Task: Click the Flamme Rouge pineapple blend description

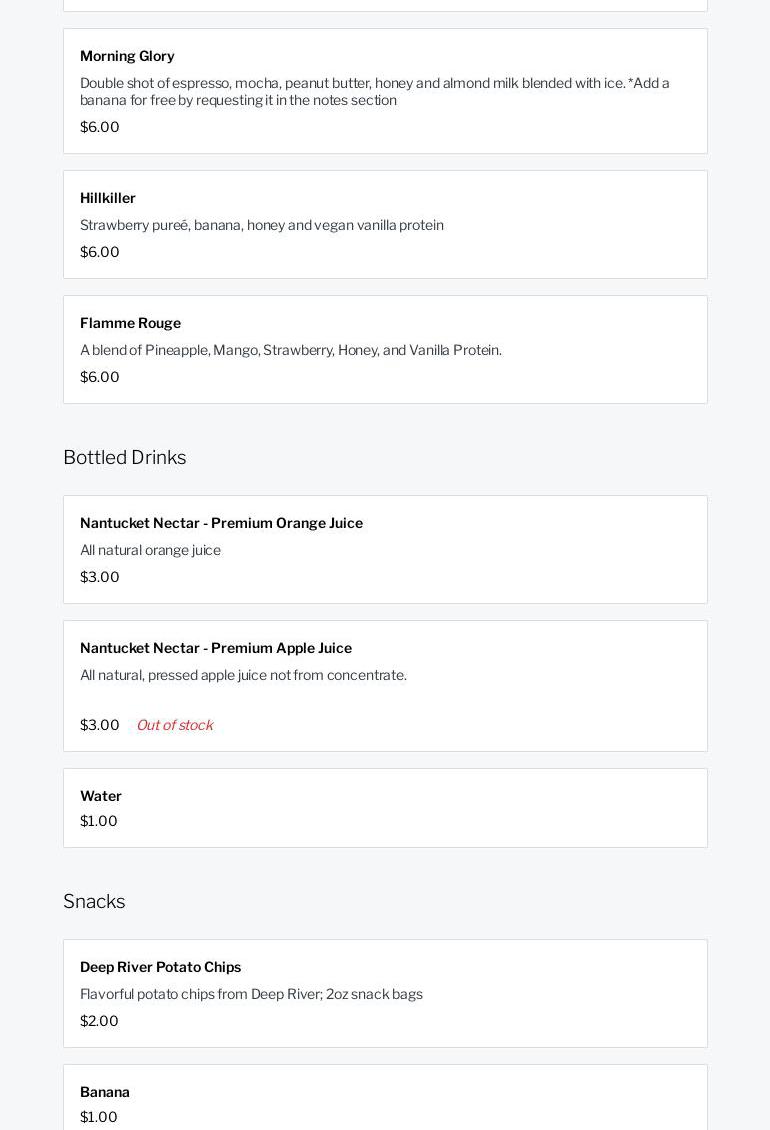Action: (x=291, y=350)
